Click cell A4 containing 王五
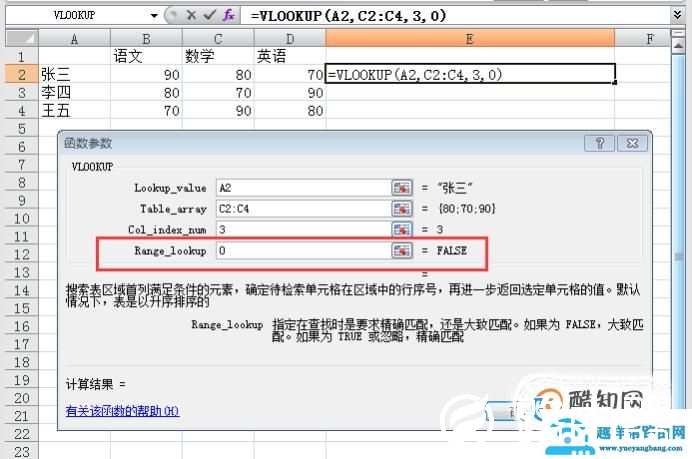This screenshot has width=692, height=459. tap(74, 110)
